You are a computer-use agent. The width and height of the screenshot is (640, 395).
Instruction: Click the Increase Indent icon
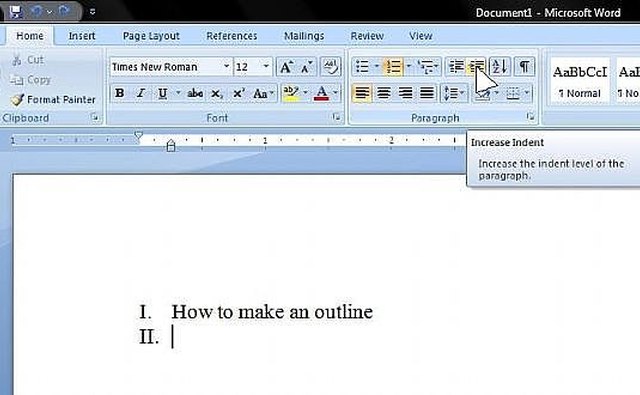coord(476,67)
